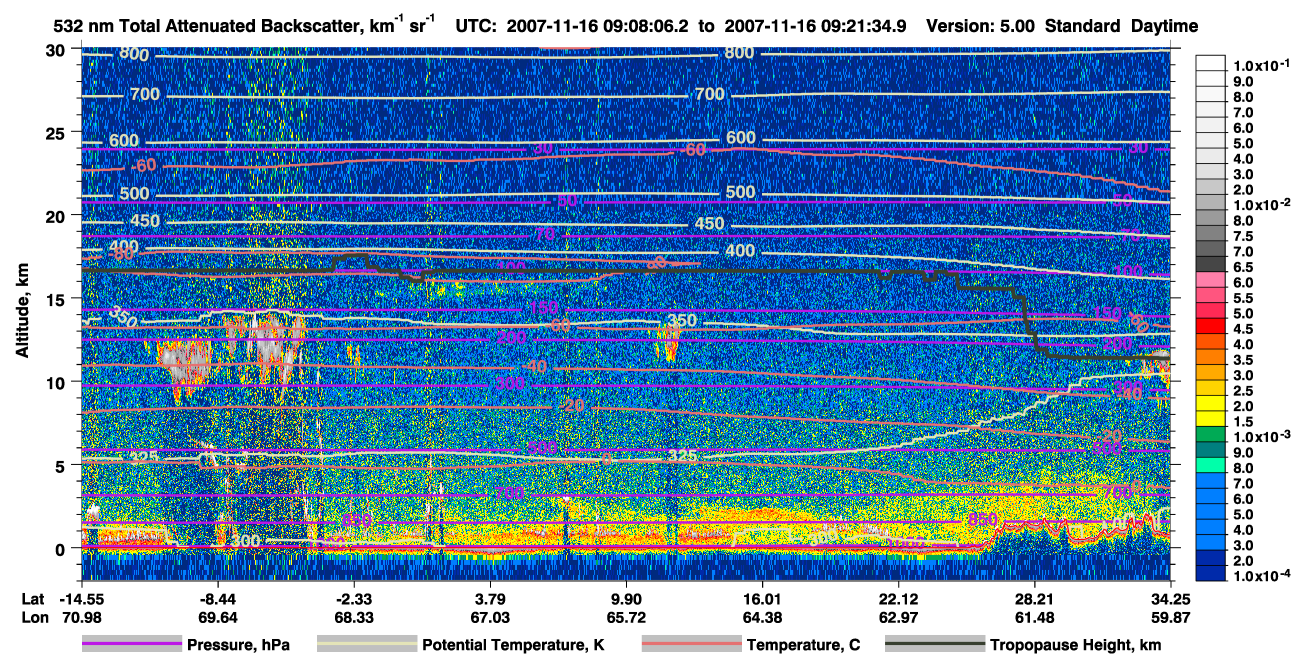This screenshot has width=1300, height=667.
Task: Select latitude value '3.79'
Action: pos(490,598)
